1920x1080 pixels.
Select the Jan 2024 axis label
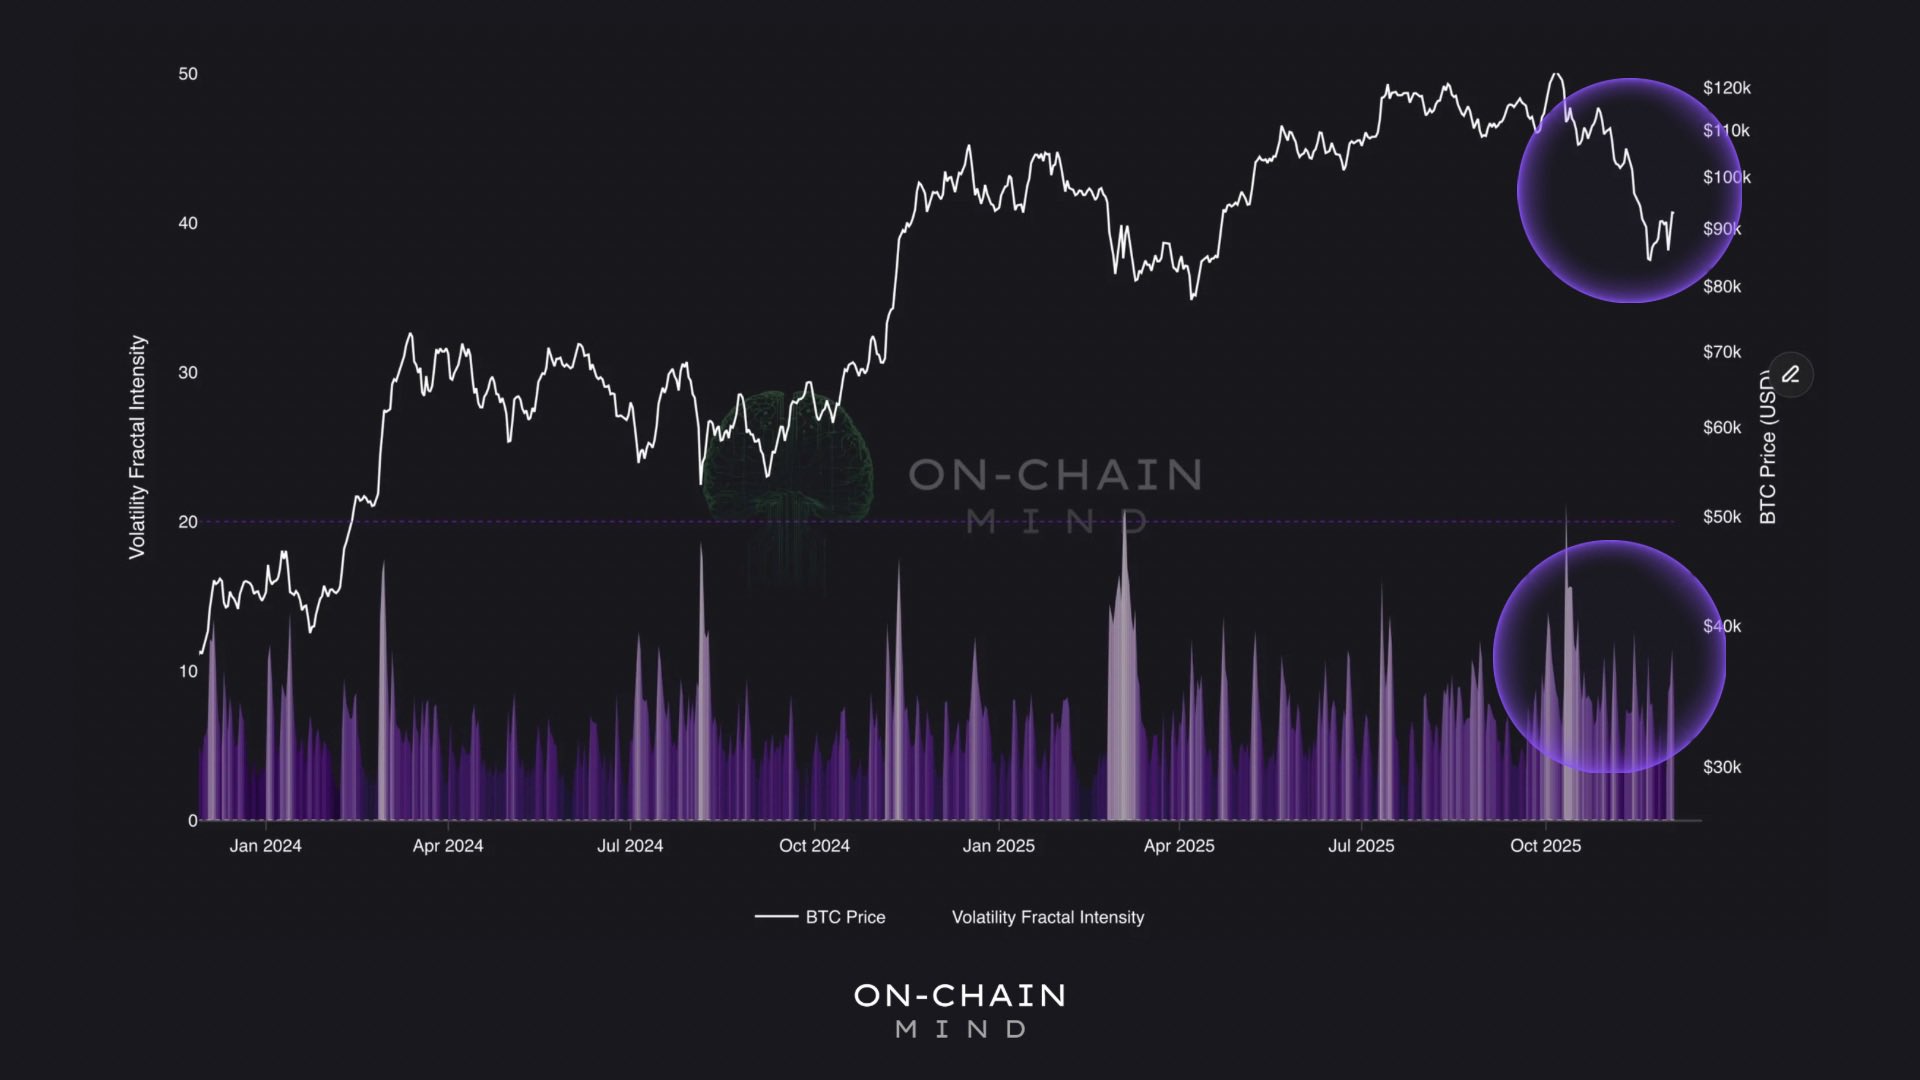point(265,846)
